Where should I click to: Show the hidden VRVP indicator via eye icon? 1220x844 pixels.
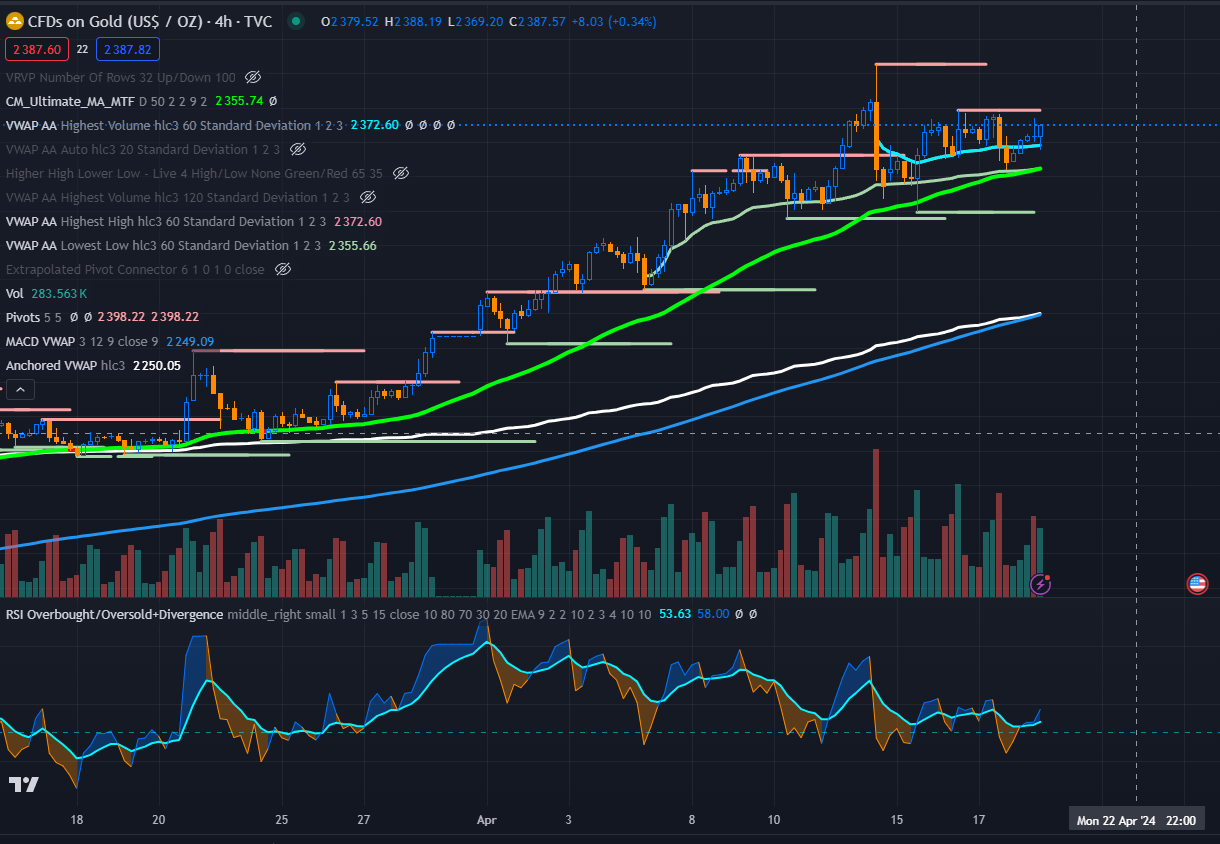pos(253,77)
